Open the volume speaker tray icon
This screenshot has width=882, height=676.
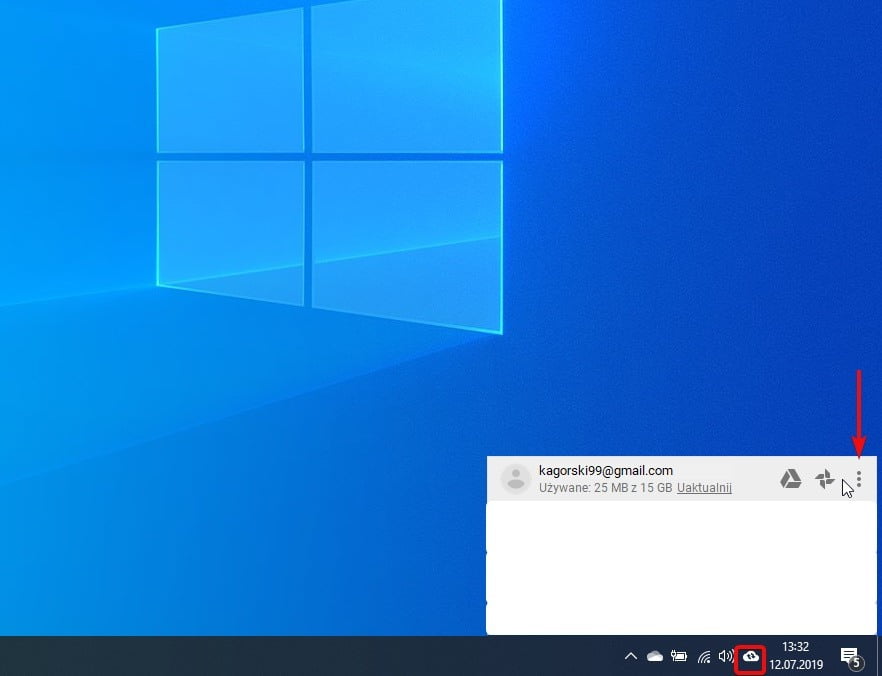point(726,656)
